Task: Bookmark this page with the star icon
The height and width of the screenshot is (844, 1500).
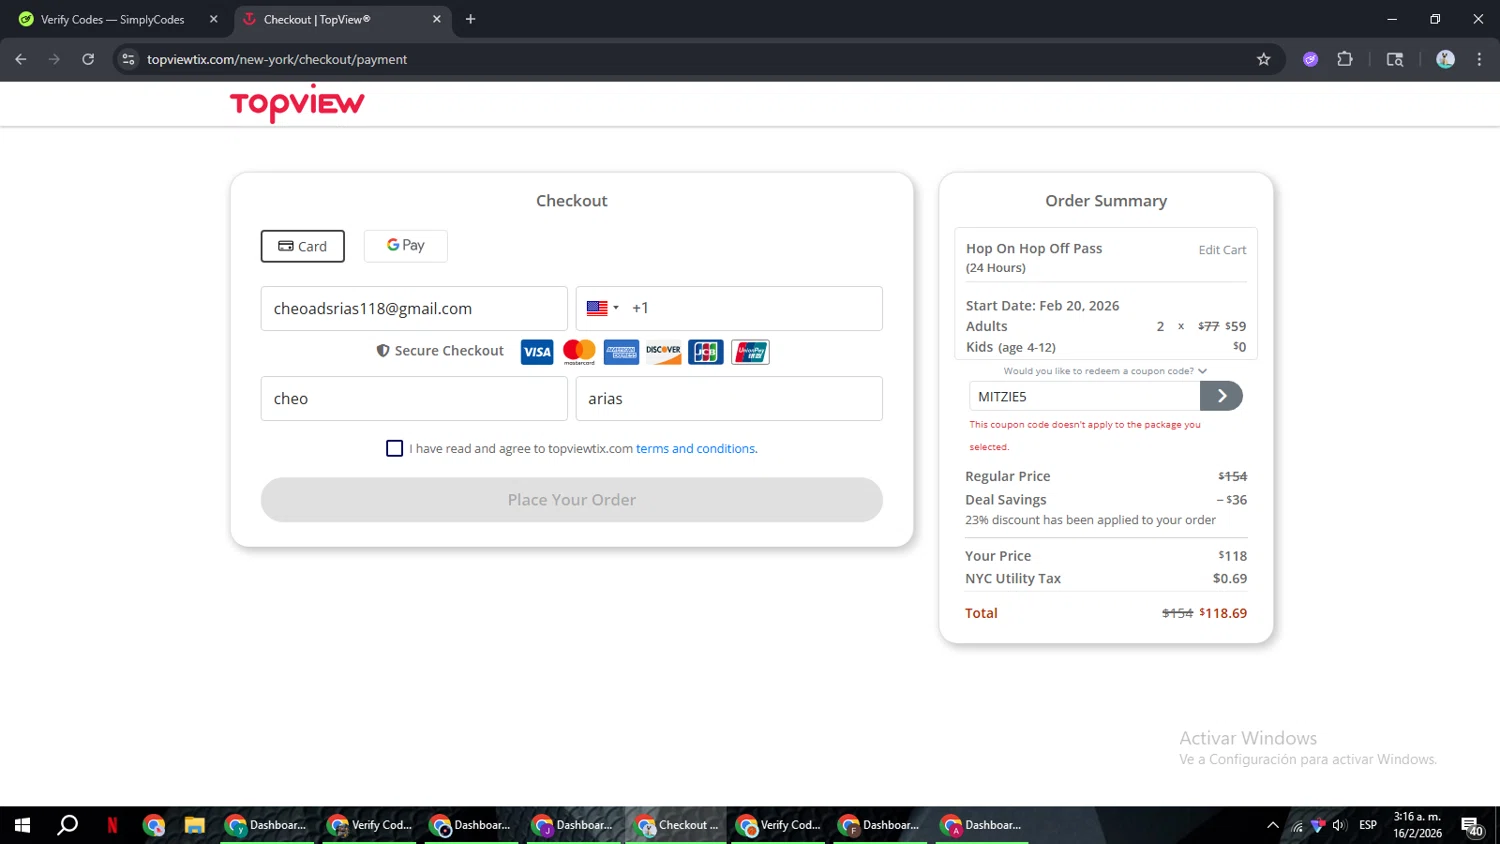Action: click(1264, 59)
